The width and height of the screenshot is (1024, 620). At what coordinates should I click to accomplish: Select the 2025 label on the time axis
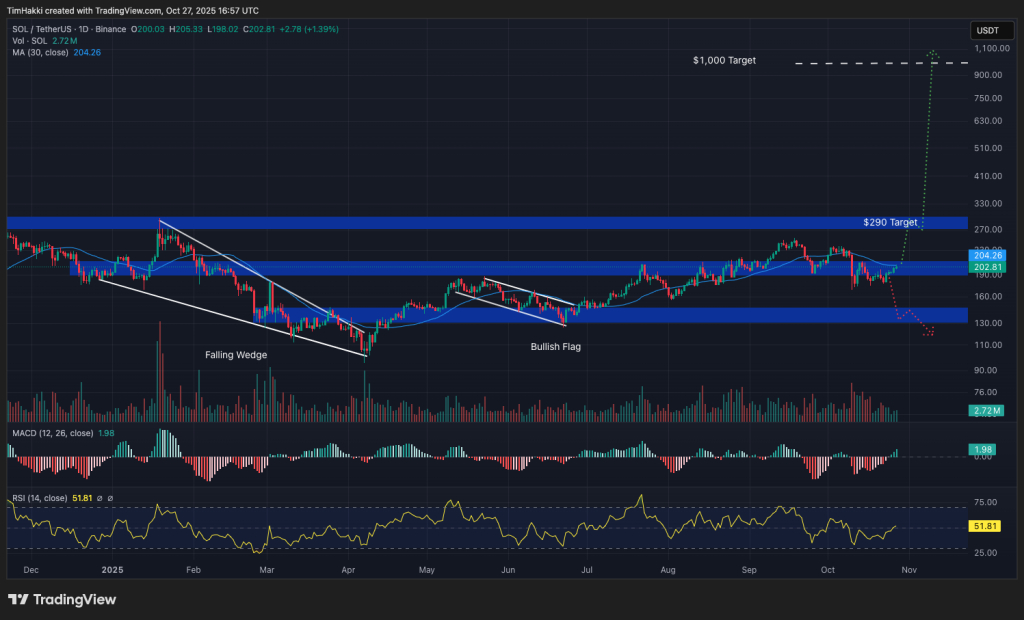pyautogui.click(x=110, y=568)
